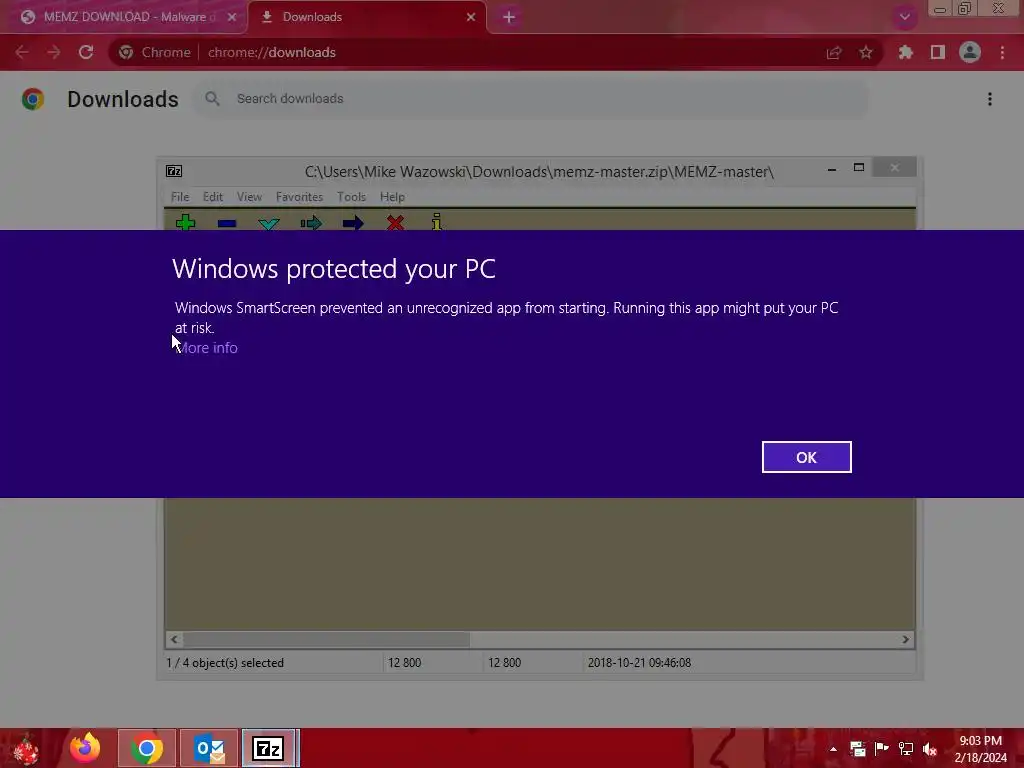Open Chrome from the taskbar

tap(147, 748)
